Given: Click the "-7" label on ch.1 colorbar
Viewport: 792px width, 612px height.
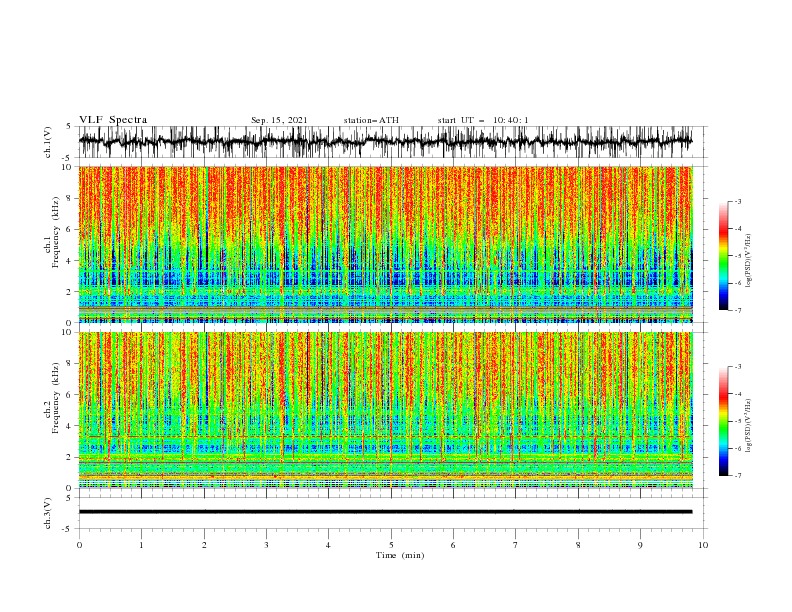Looking at the screenshot, I should 738,310.
